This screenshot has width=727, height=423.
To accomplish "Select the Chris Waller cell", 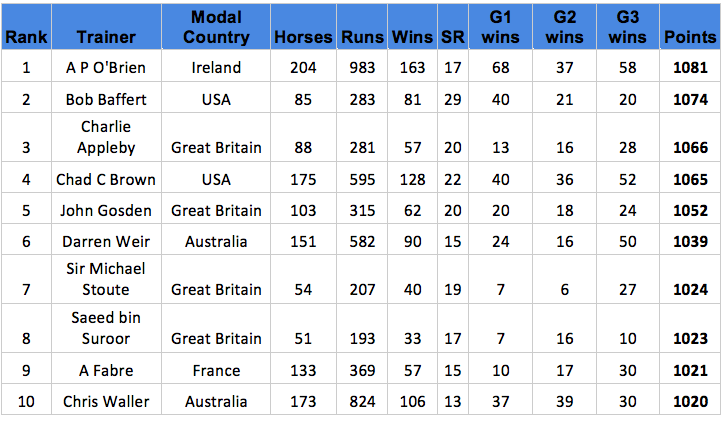I will (105, 401).
